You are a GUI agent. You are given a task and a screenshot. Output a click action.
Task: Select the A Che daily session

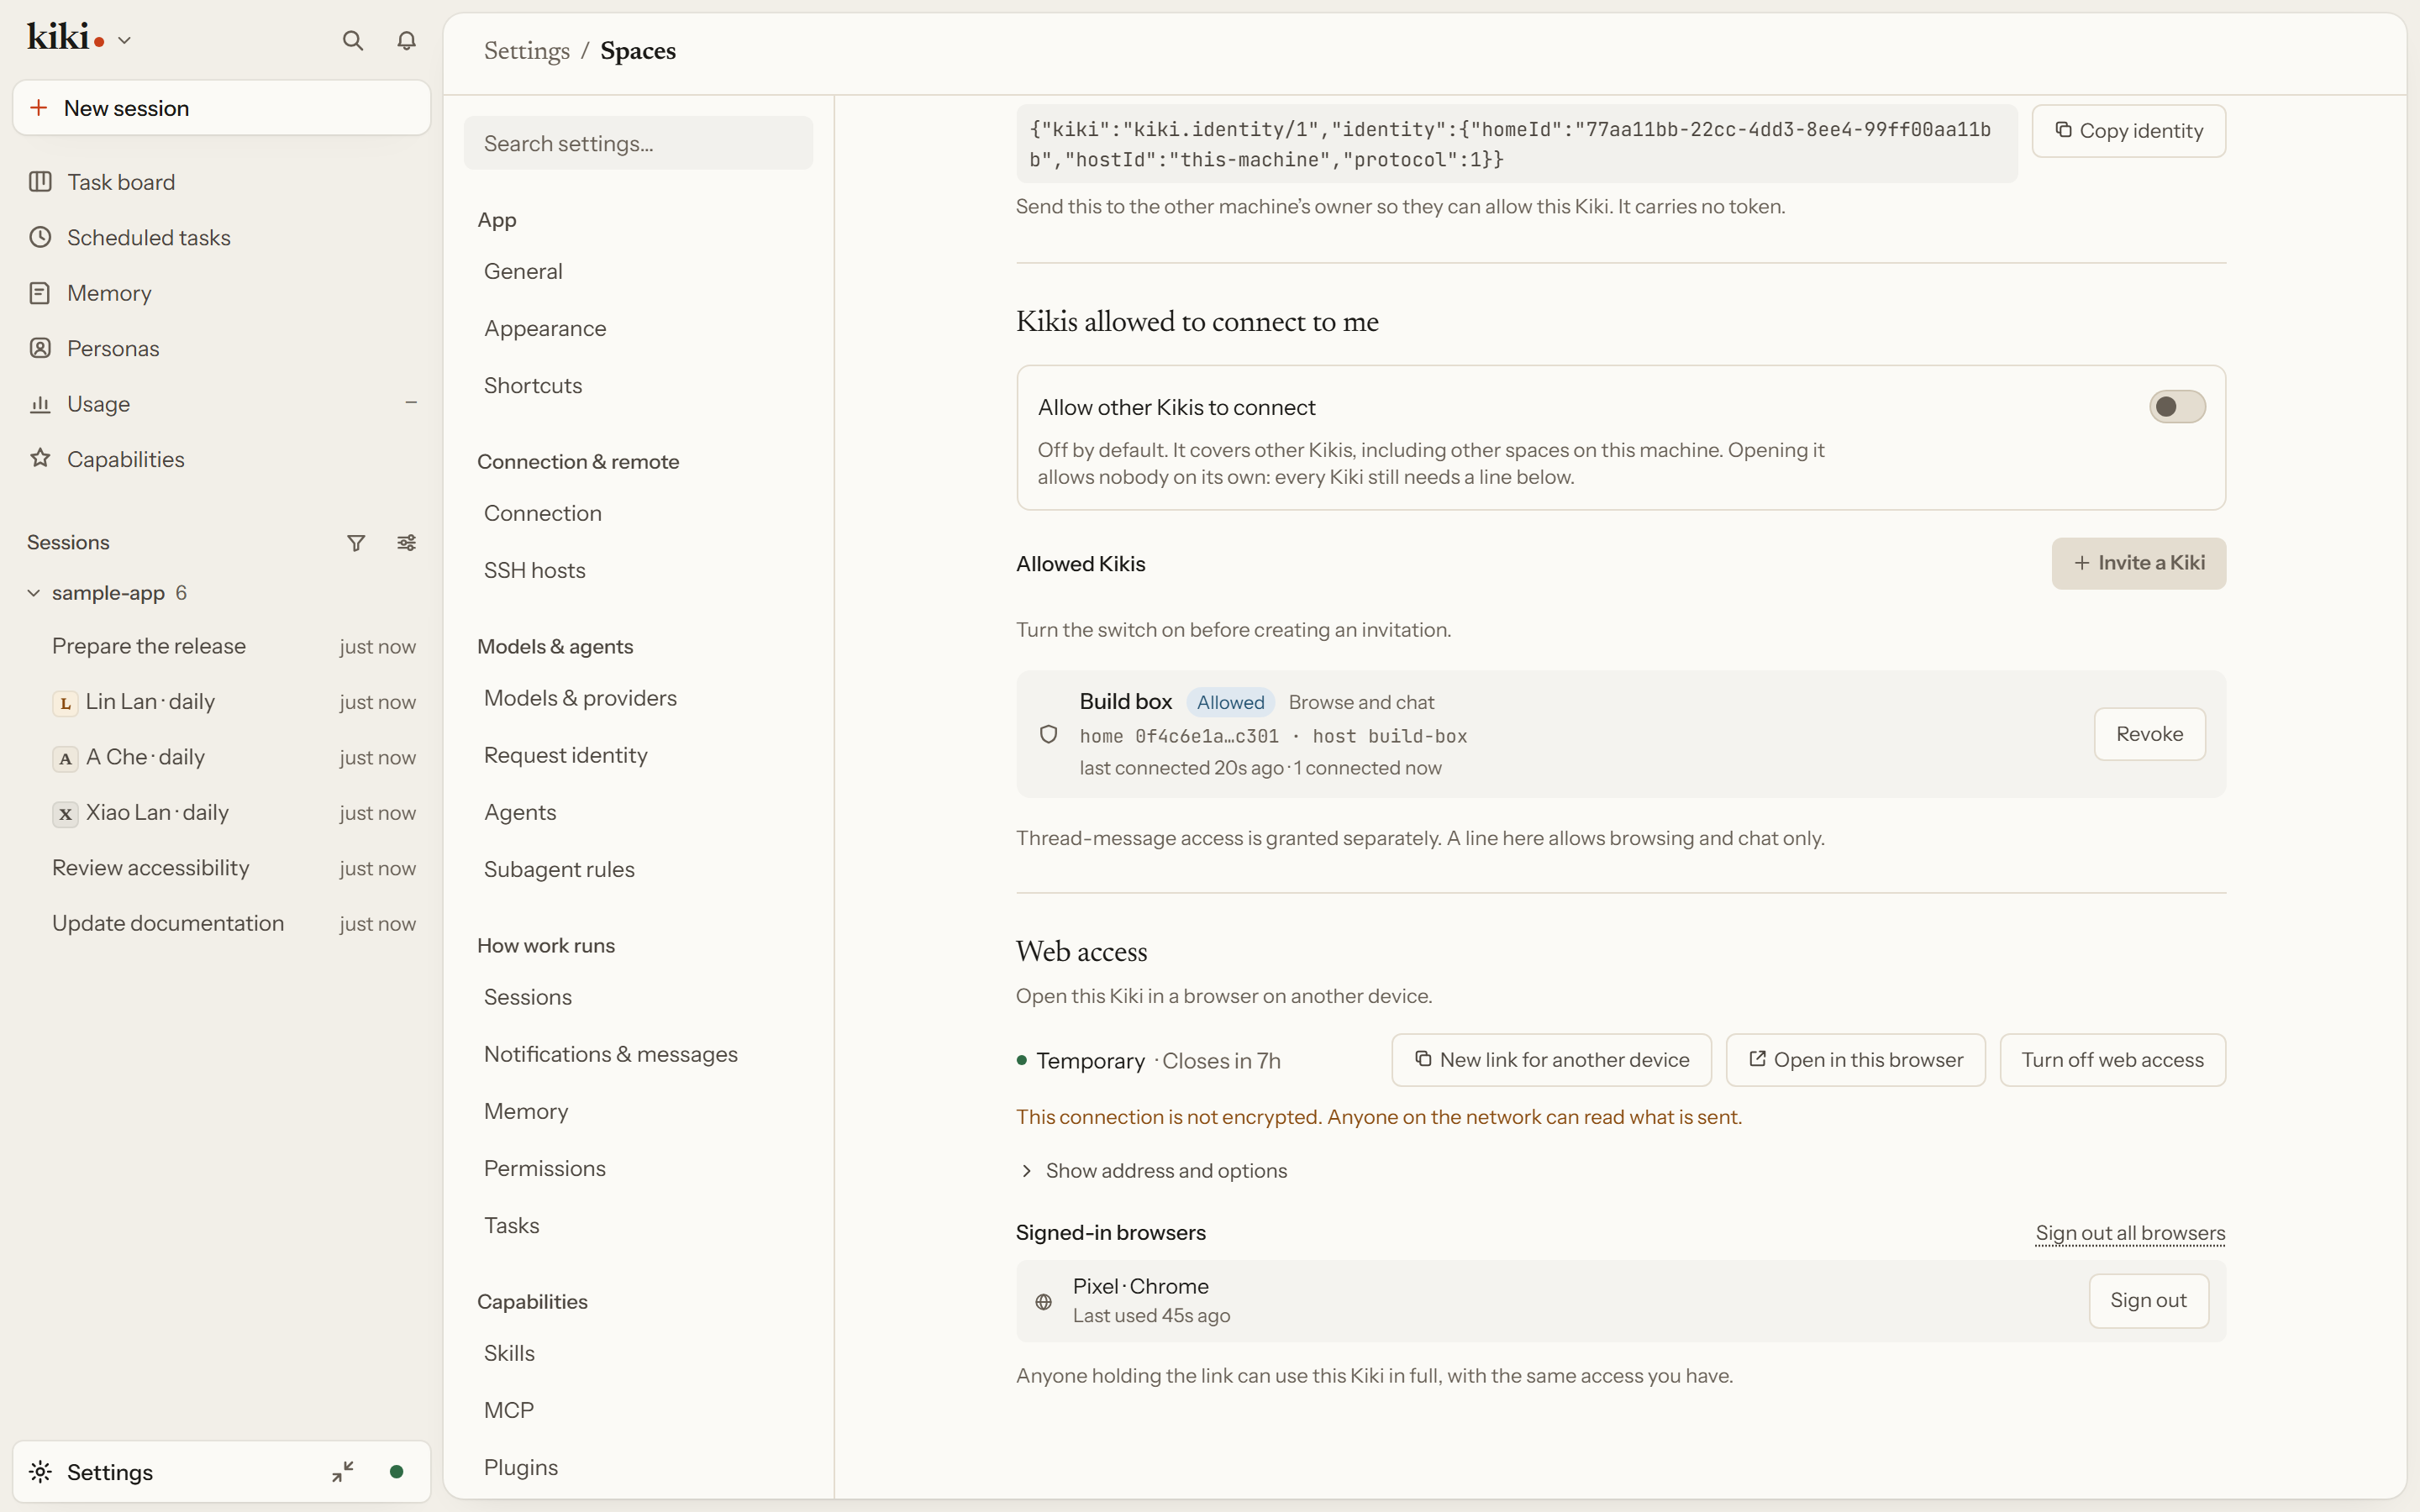point(221,758)
